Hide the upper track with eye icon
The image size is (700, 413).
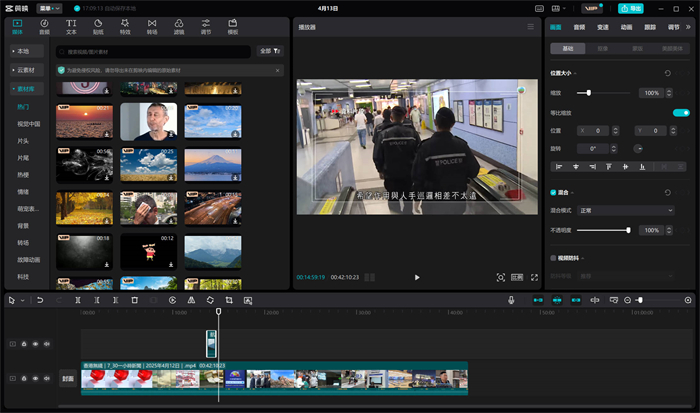[x=35, y=344]
